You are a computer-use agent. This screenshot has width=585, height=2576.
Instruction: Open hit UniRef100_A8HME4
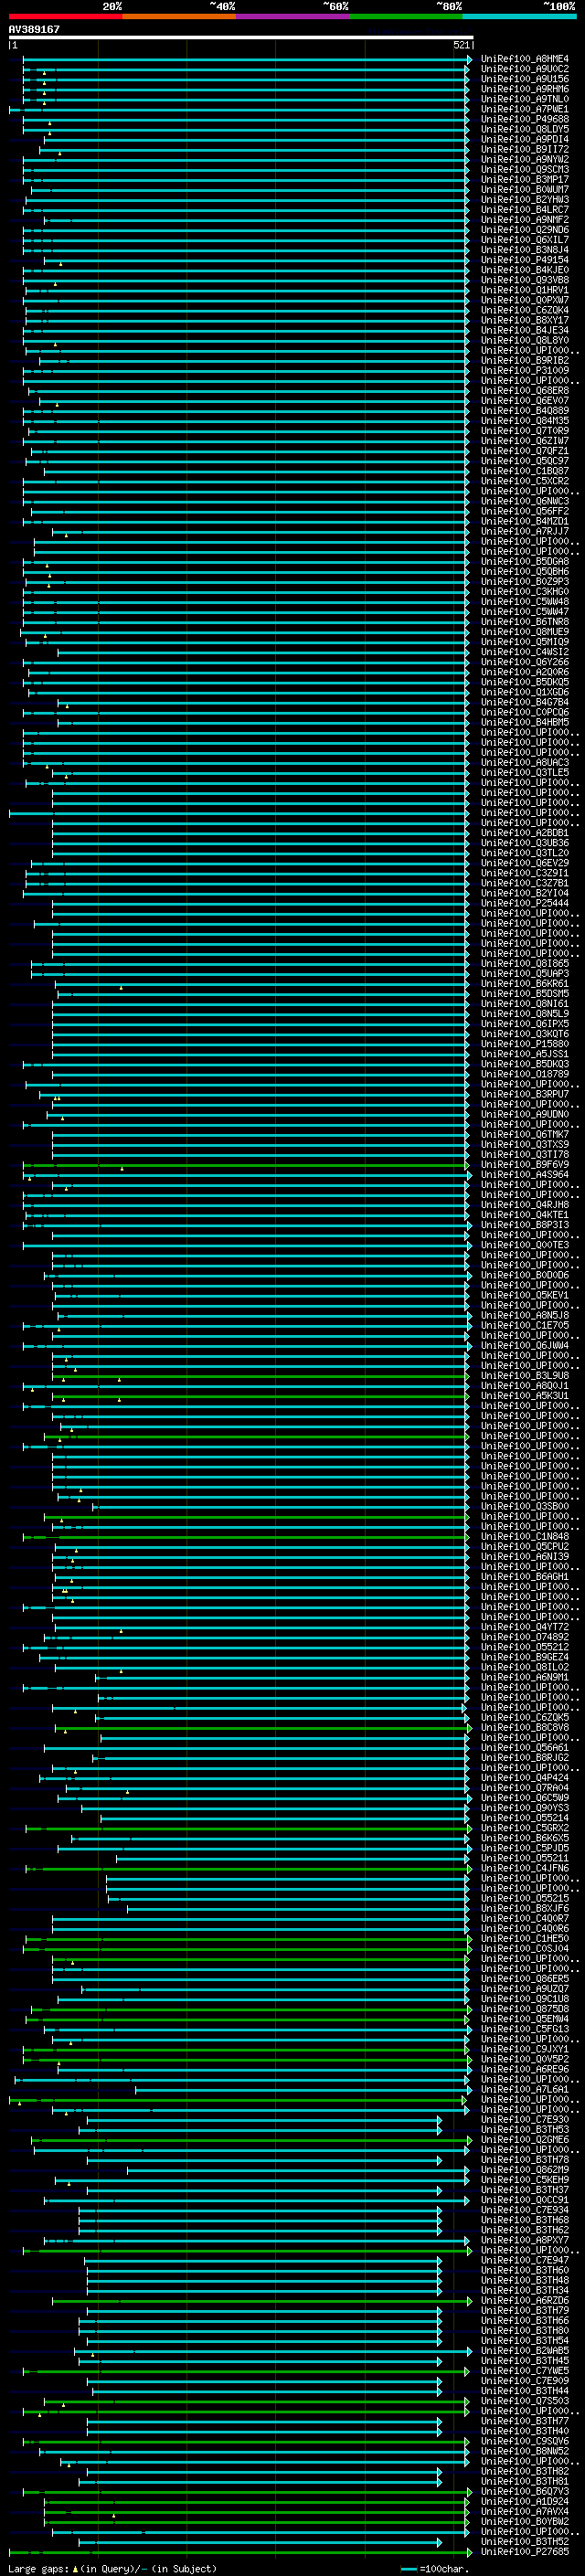pos(525,59)
